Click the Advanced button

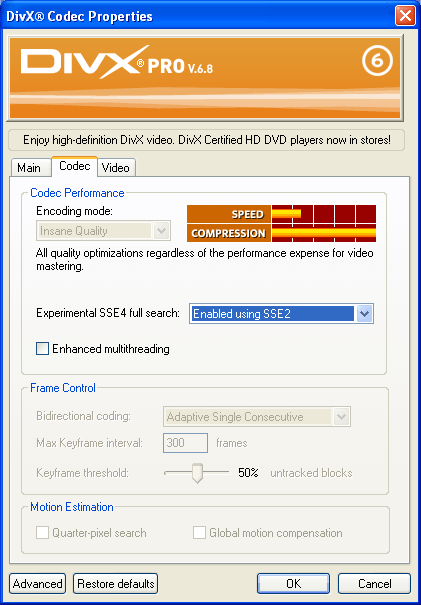click(x=37, y=583)
